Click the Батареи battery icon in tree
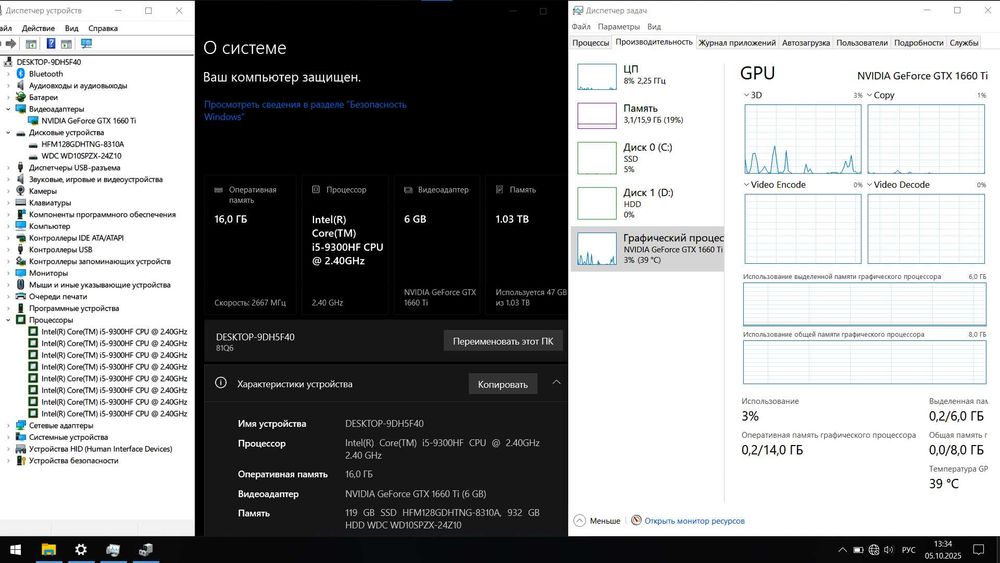The width and height of the screenshot is (1000, 563). coord(20,97)
